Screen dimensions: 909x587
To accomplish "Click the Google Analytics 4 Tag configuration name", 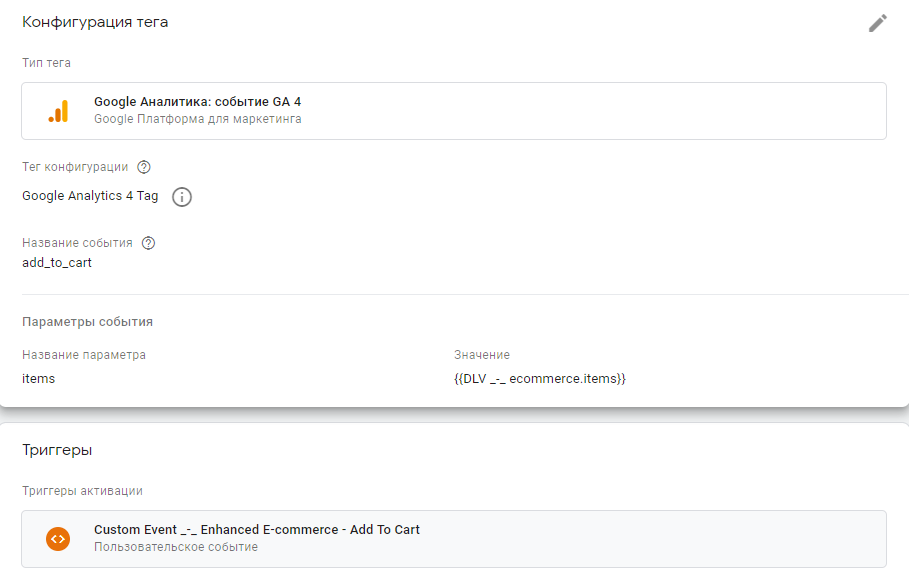I will [x=90, y=196].
